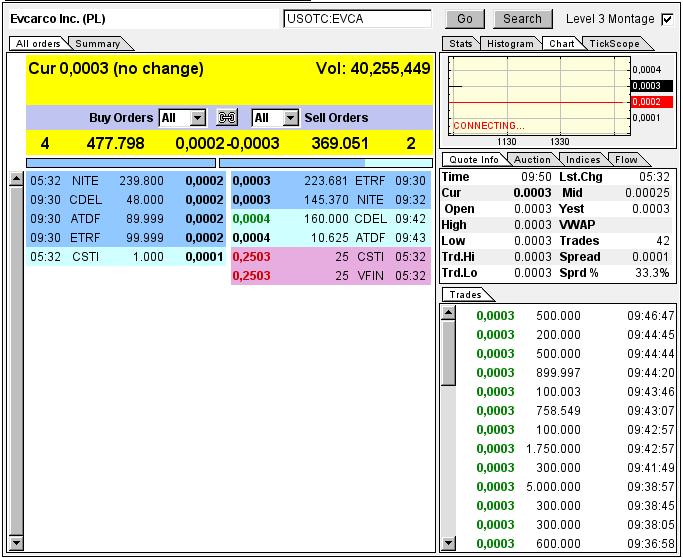Screen dimensions: 683x558
Task: Select the NITE sell order 145.370
Action: (331, 200)
